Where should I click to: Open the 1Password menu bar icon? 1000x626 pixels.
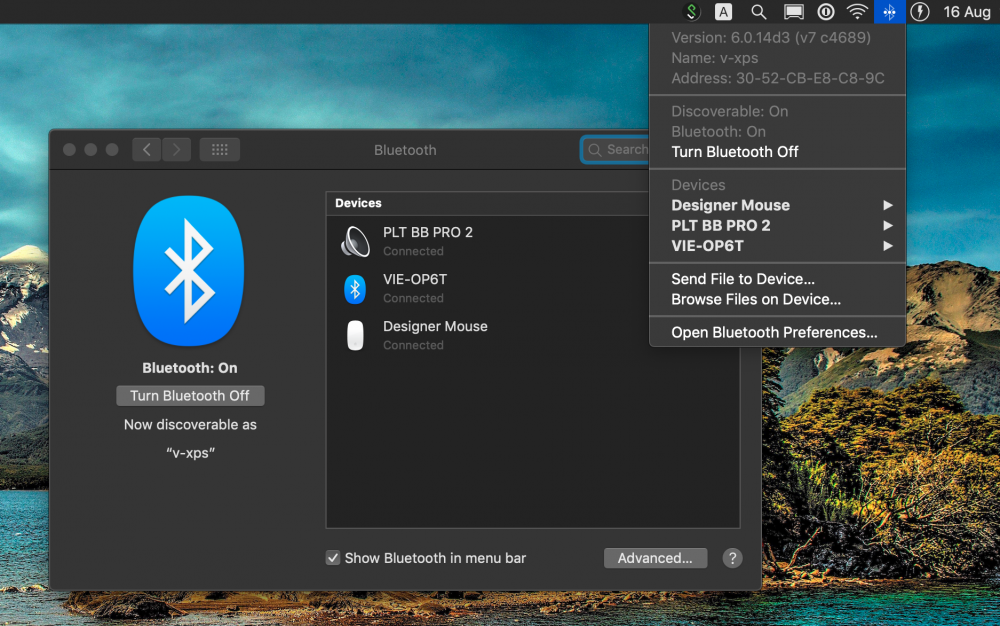tap(826, 12)
